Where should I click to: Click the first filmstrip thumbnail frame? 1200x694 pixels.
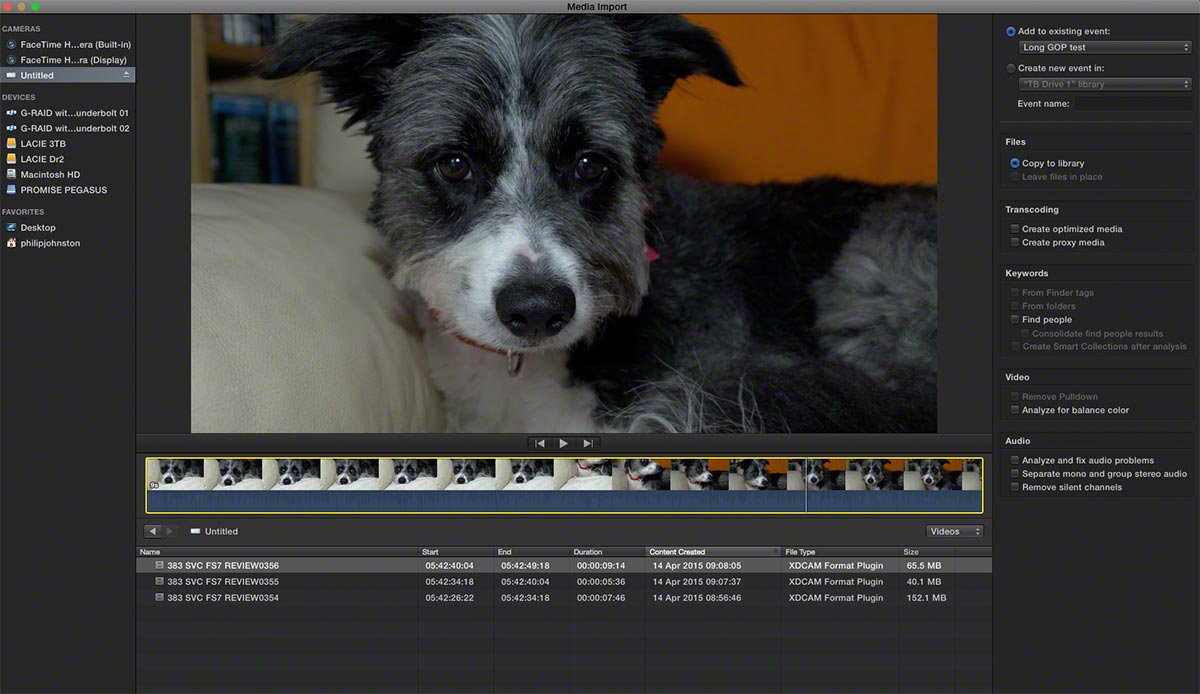tap(175, 474)
